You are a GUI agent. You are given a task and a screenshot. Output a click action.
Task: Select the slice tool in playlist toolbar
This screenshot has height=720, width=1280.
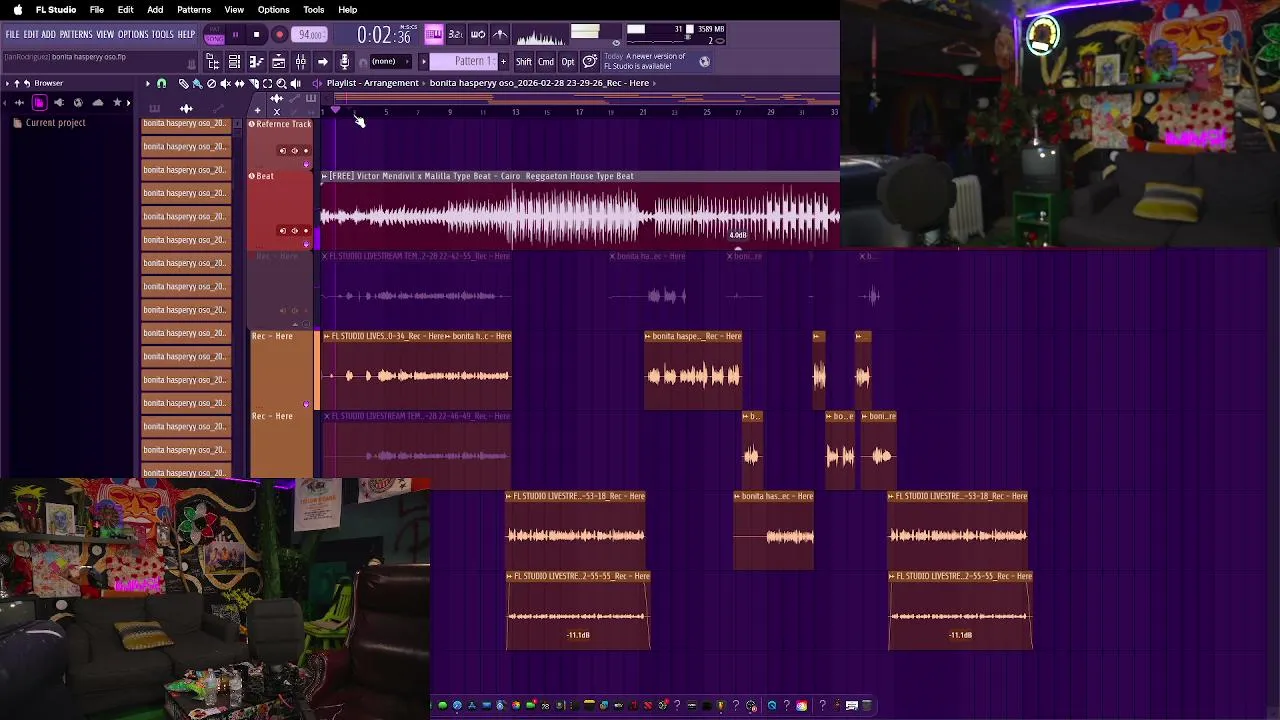tap(253, 83)
